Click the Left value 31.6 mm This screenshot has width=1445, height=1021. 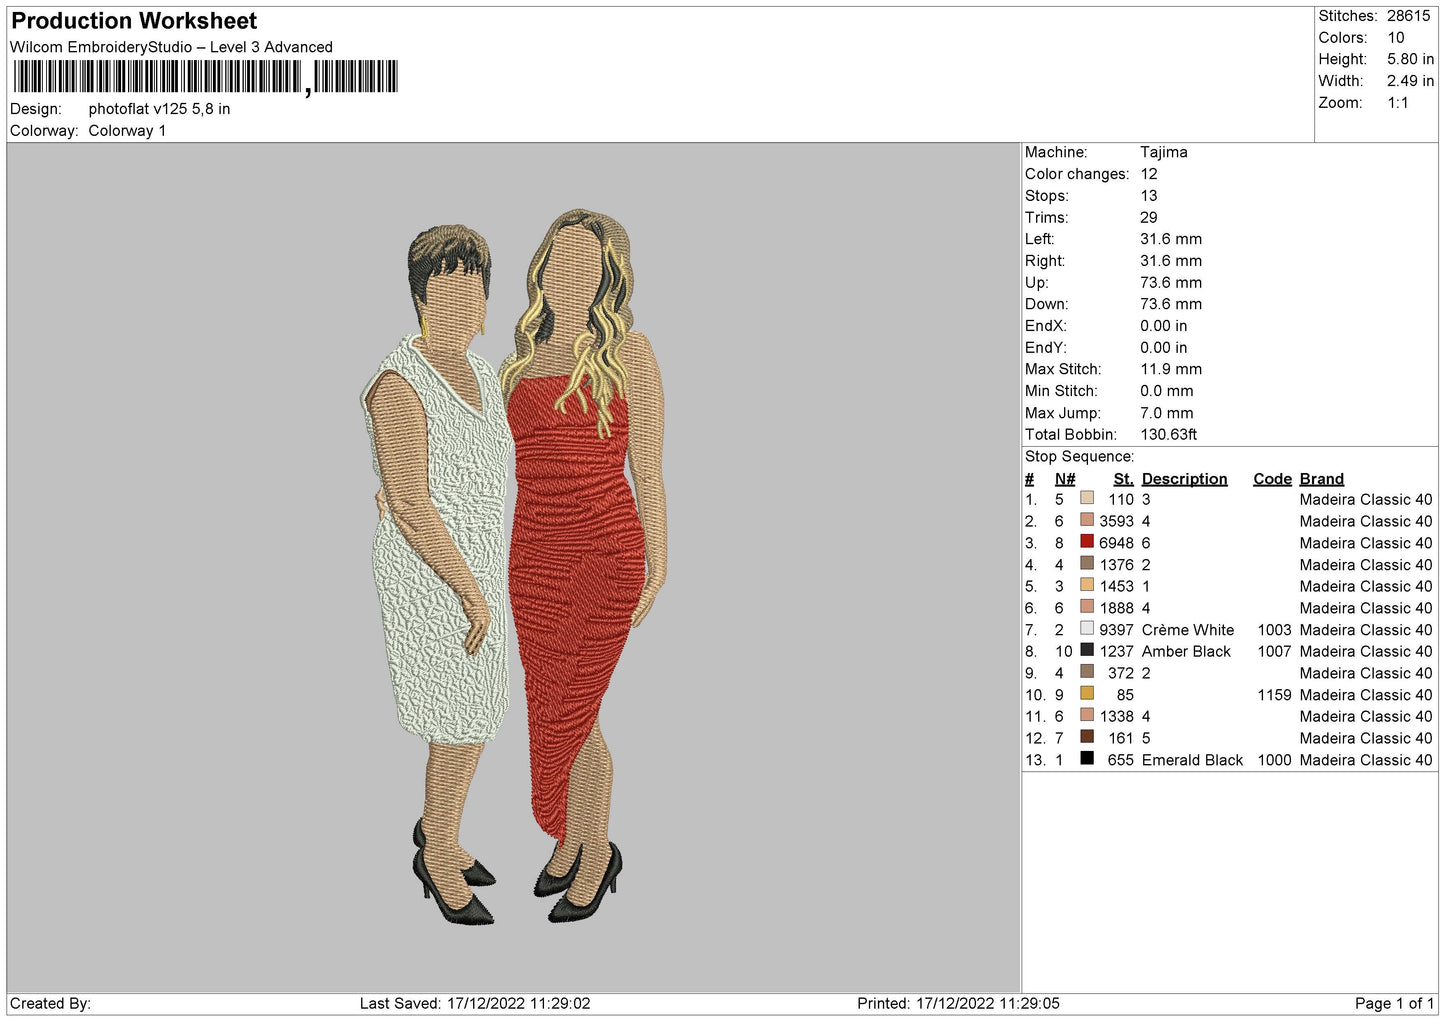[1171, 239]
